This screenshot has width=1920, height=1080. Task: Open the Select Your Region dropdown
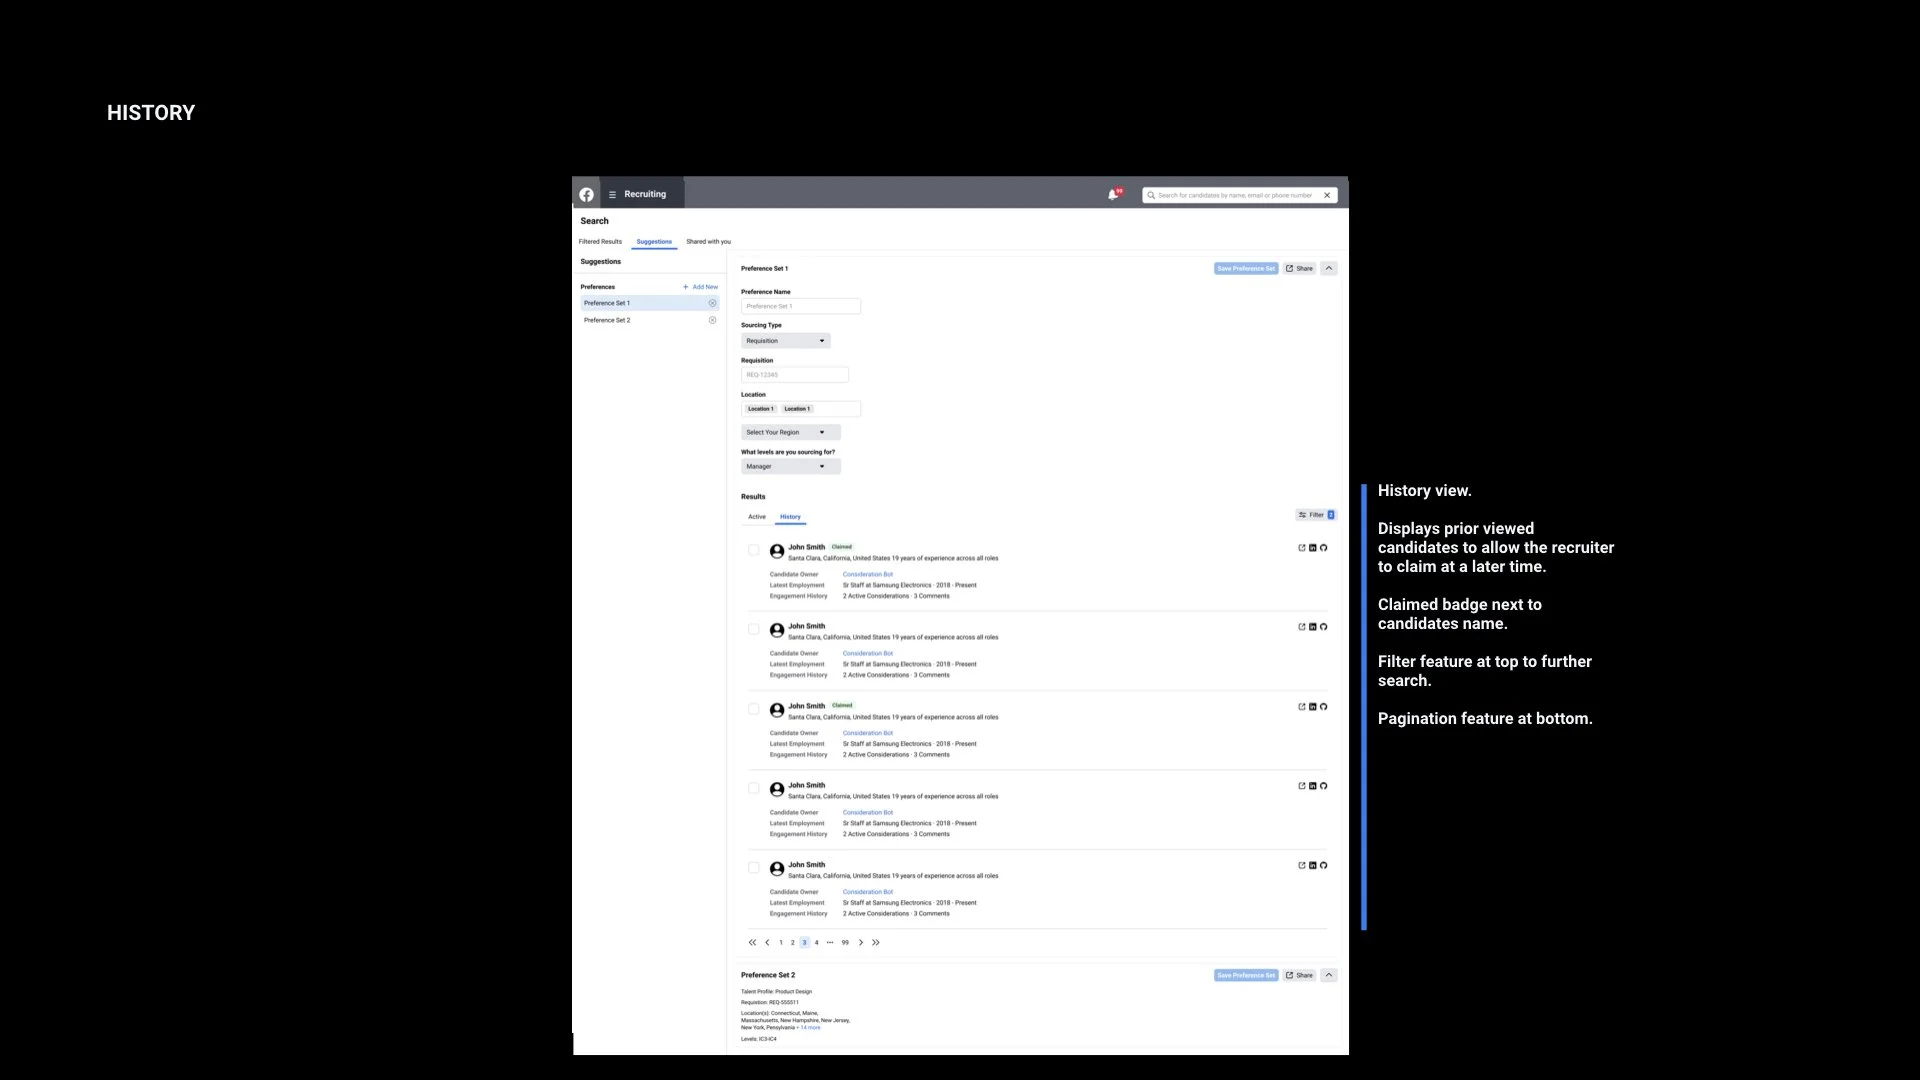click(790, 433)
